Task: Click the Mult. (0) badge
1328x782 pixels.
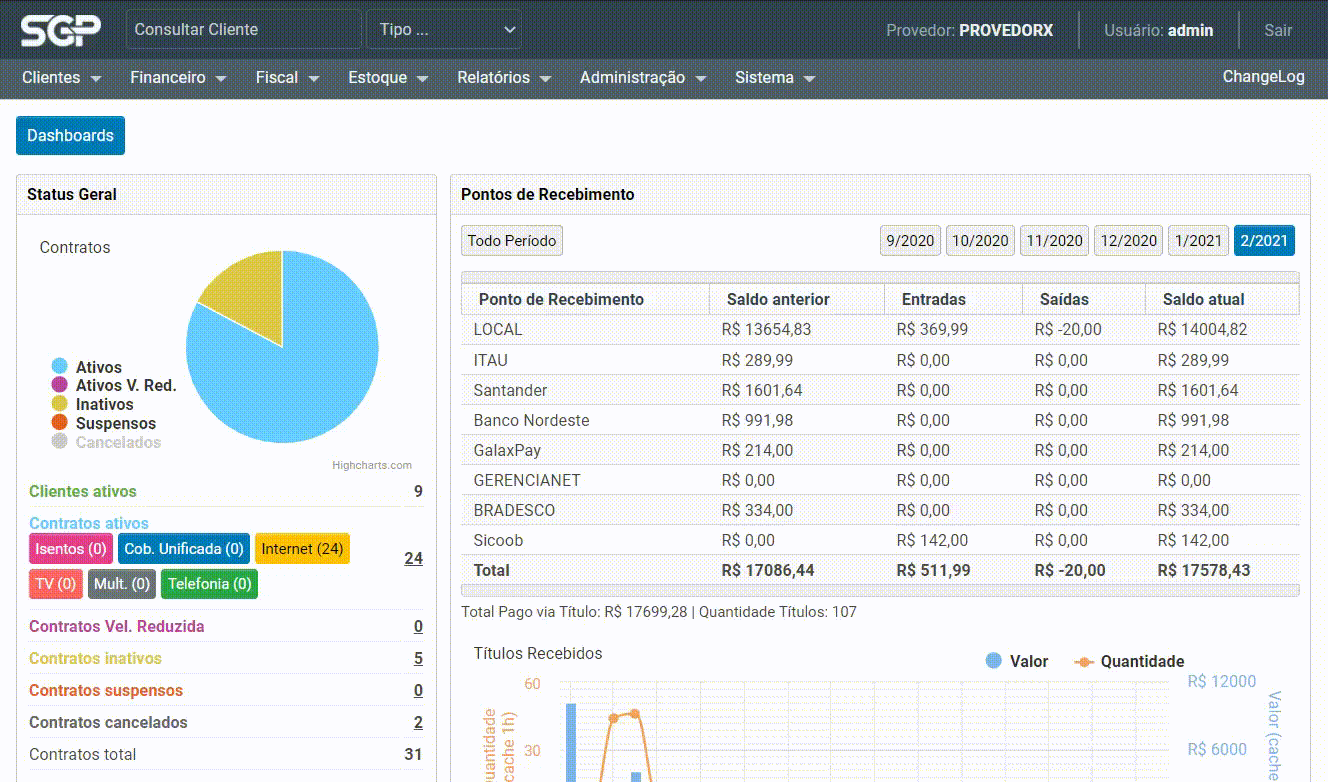Action: [122, 584]
